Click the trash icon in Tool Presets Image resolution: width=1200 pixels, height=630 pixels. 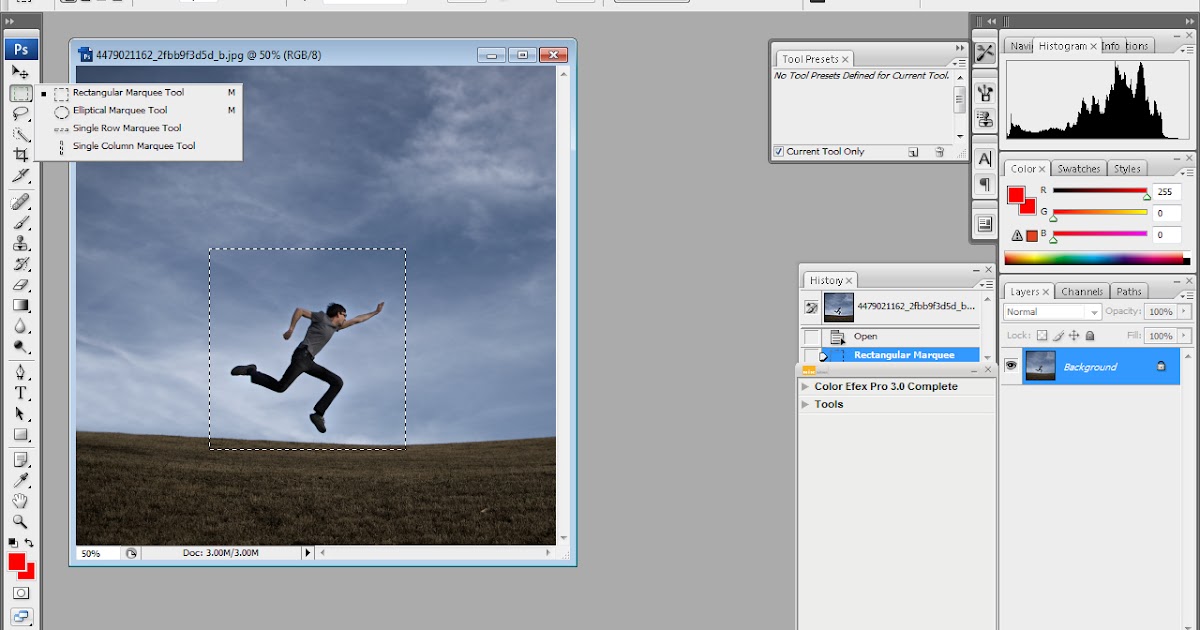[939, 152]
